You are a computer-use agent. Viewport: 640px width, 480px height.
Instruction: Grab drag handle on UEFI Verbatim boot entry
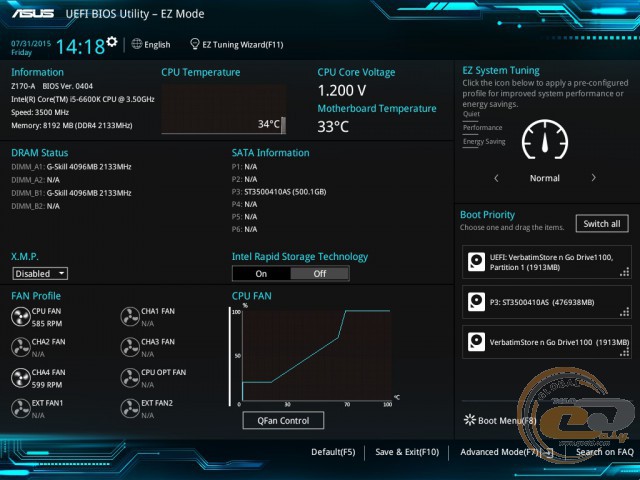tap(624, 272)
